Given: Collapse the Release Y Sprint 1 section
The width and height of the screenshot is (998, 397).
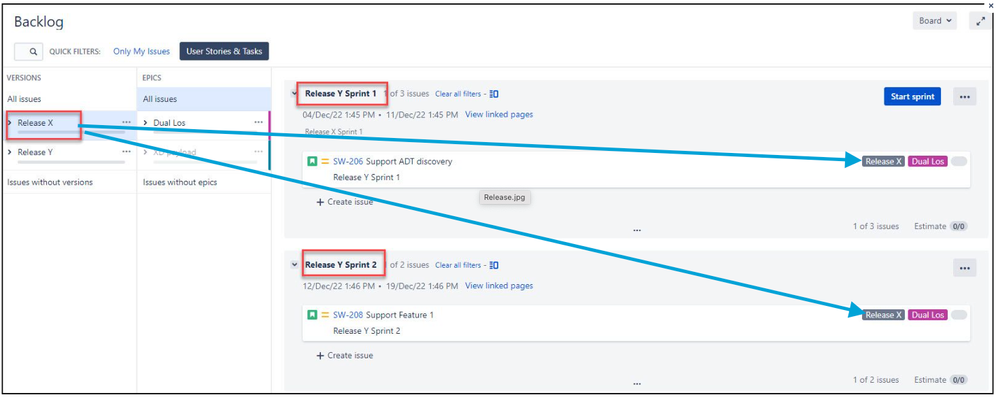Looking at the screenshot, I should [x=294, y=93].
